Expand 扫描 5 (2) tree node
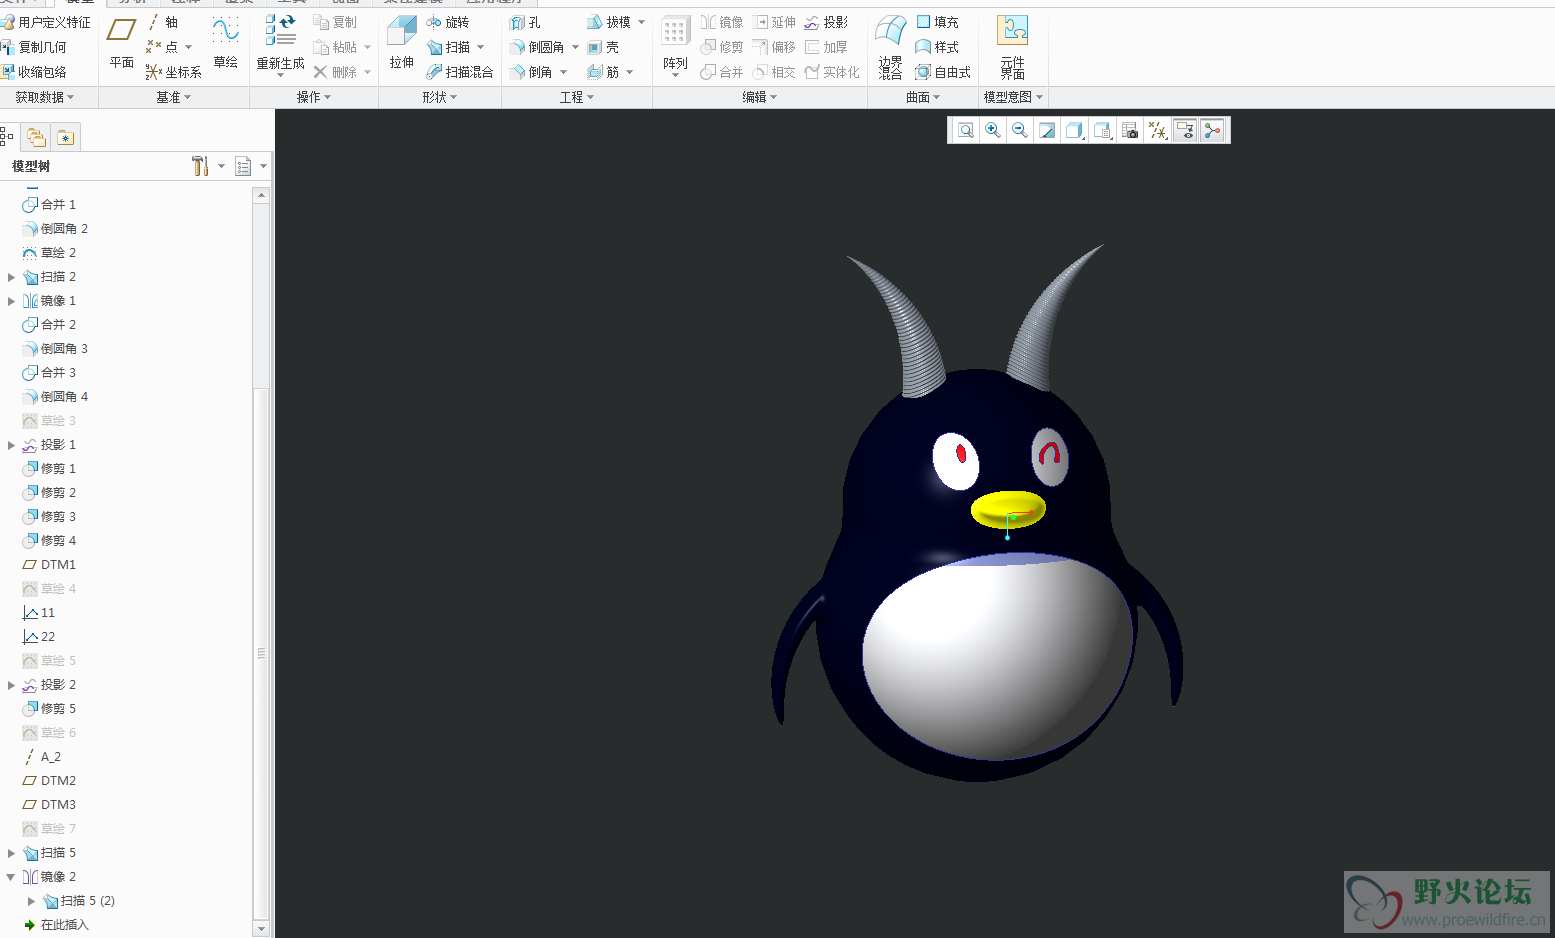This screenshot has height=938, width=1555. (x=31, y=901)
